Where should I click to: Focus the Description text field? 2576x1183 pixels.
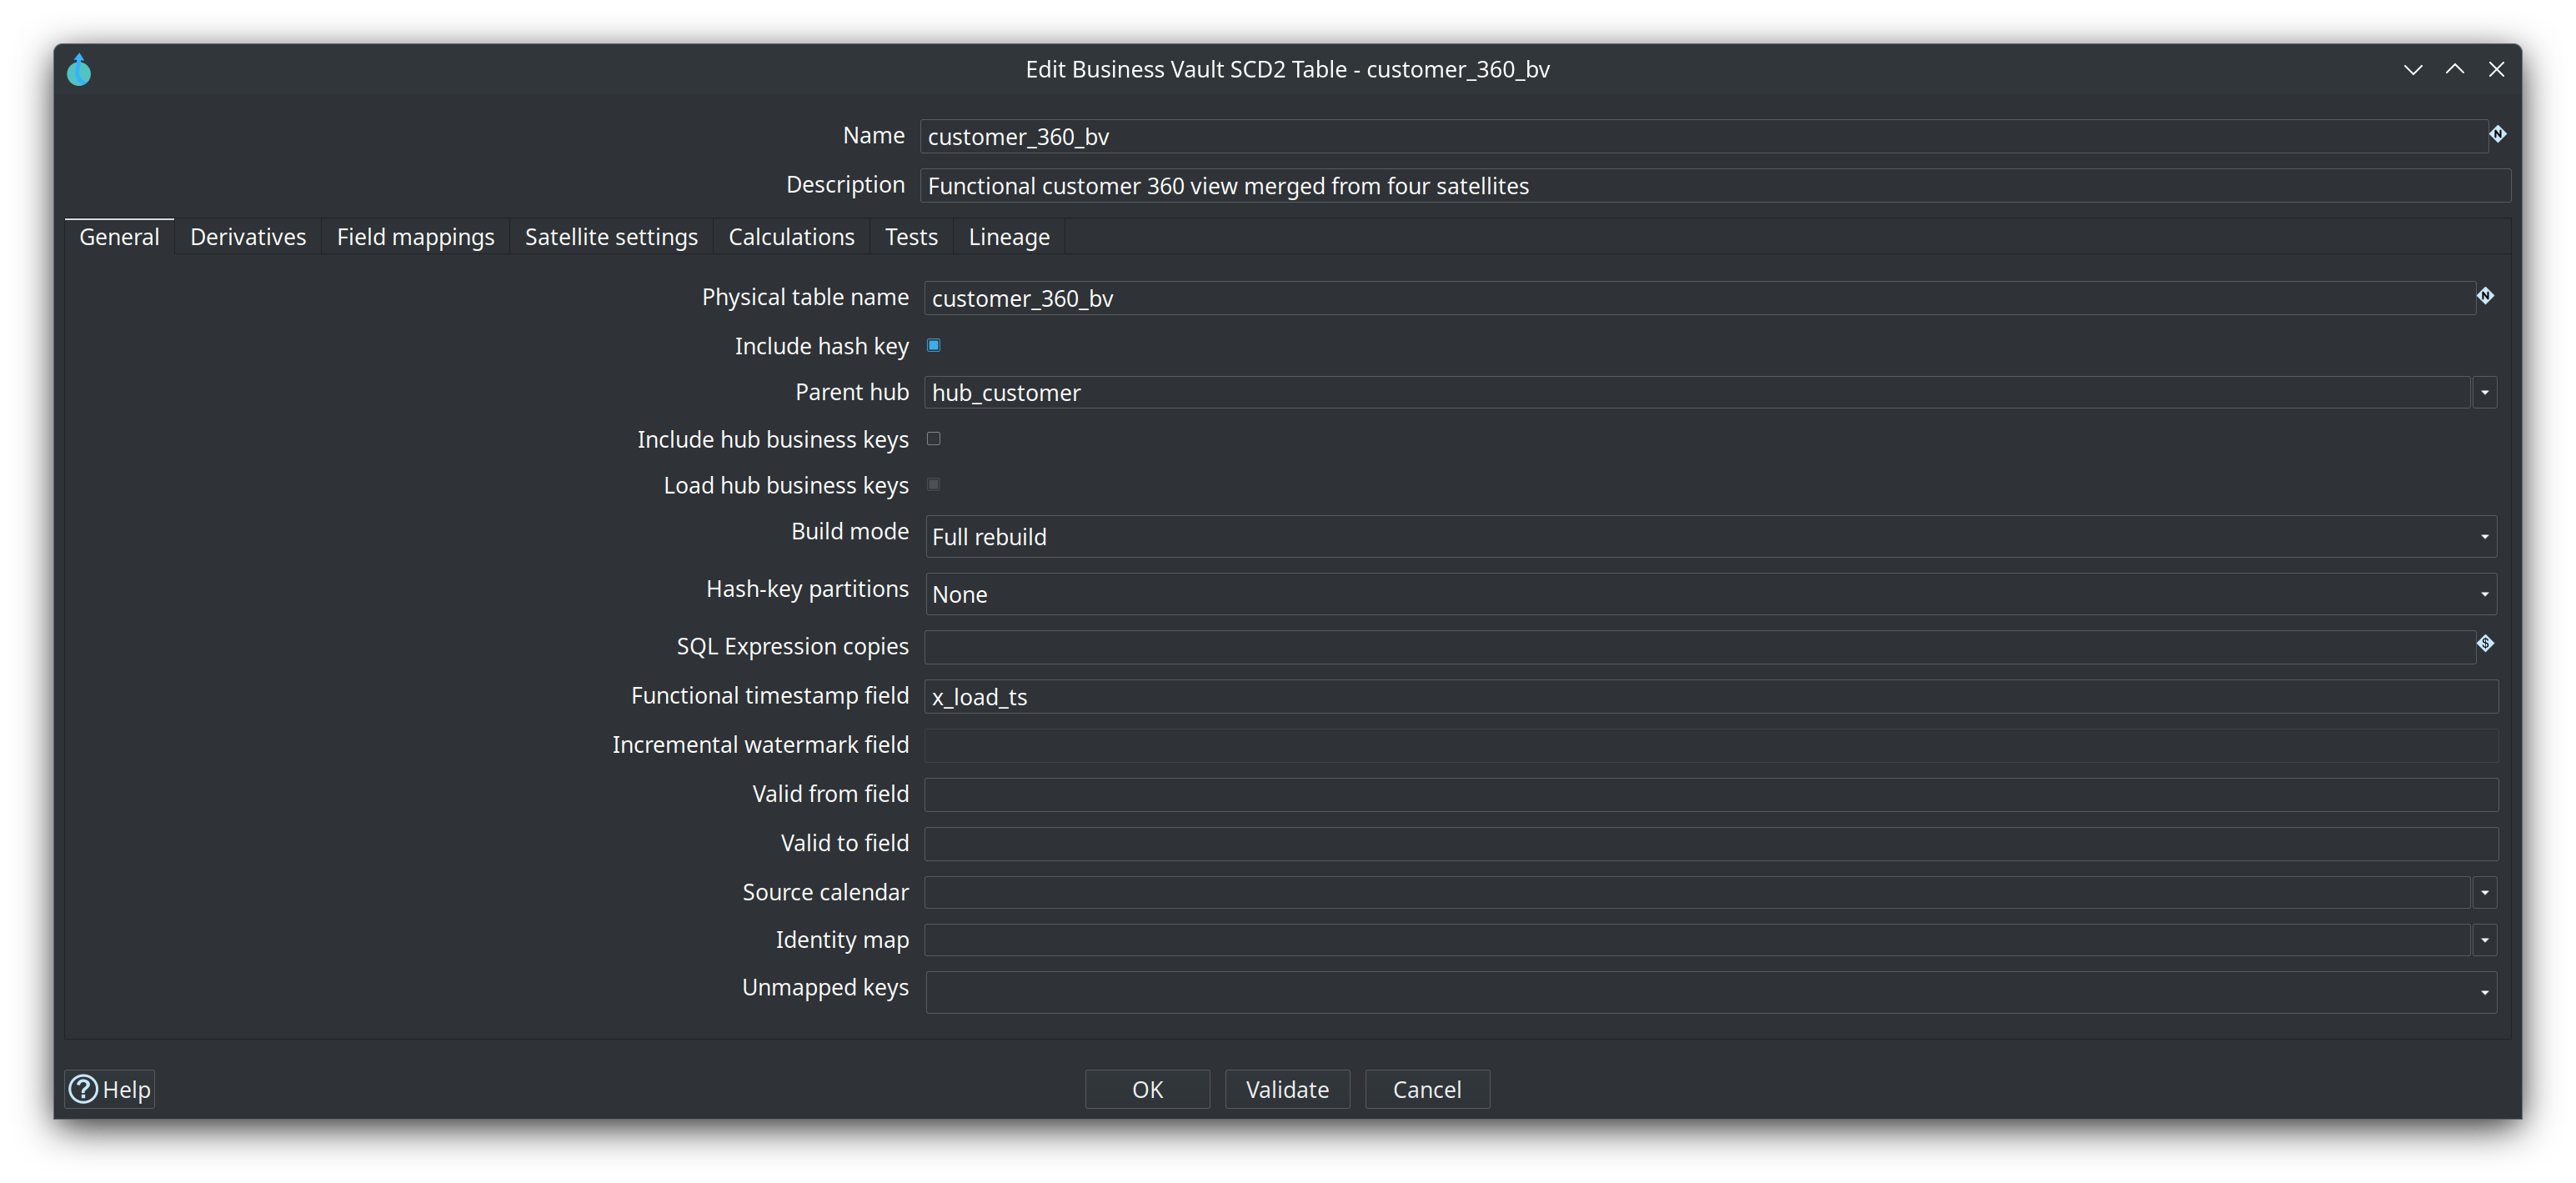(x=1715, y=185)
